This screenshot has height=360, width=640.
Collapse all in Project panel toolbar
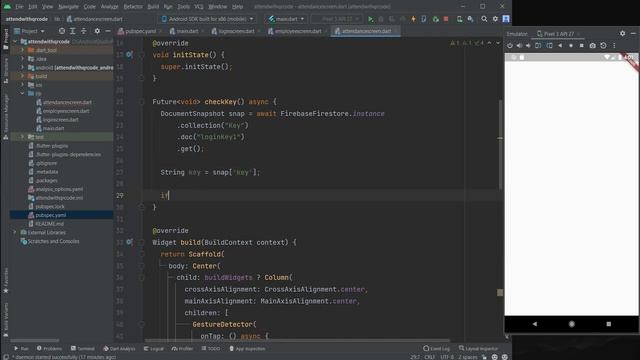84,31
